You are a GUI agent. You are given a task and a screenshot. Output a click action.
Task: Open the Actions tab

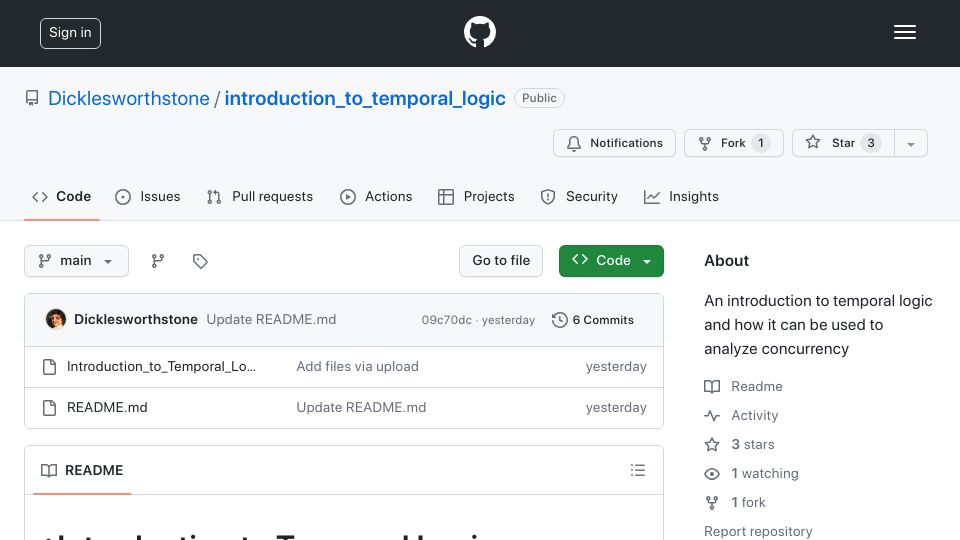[x=376, y=197]
